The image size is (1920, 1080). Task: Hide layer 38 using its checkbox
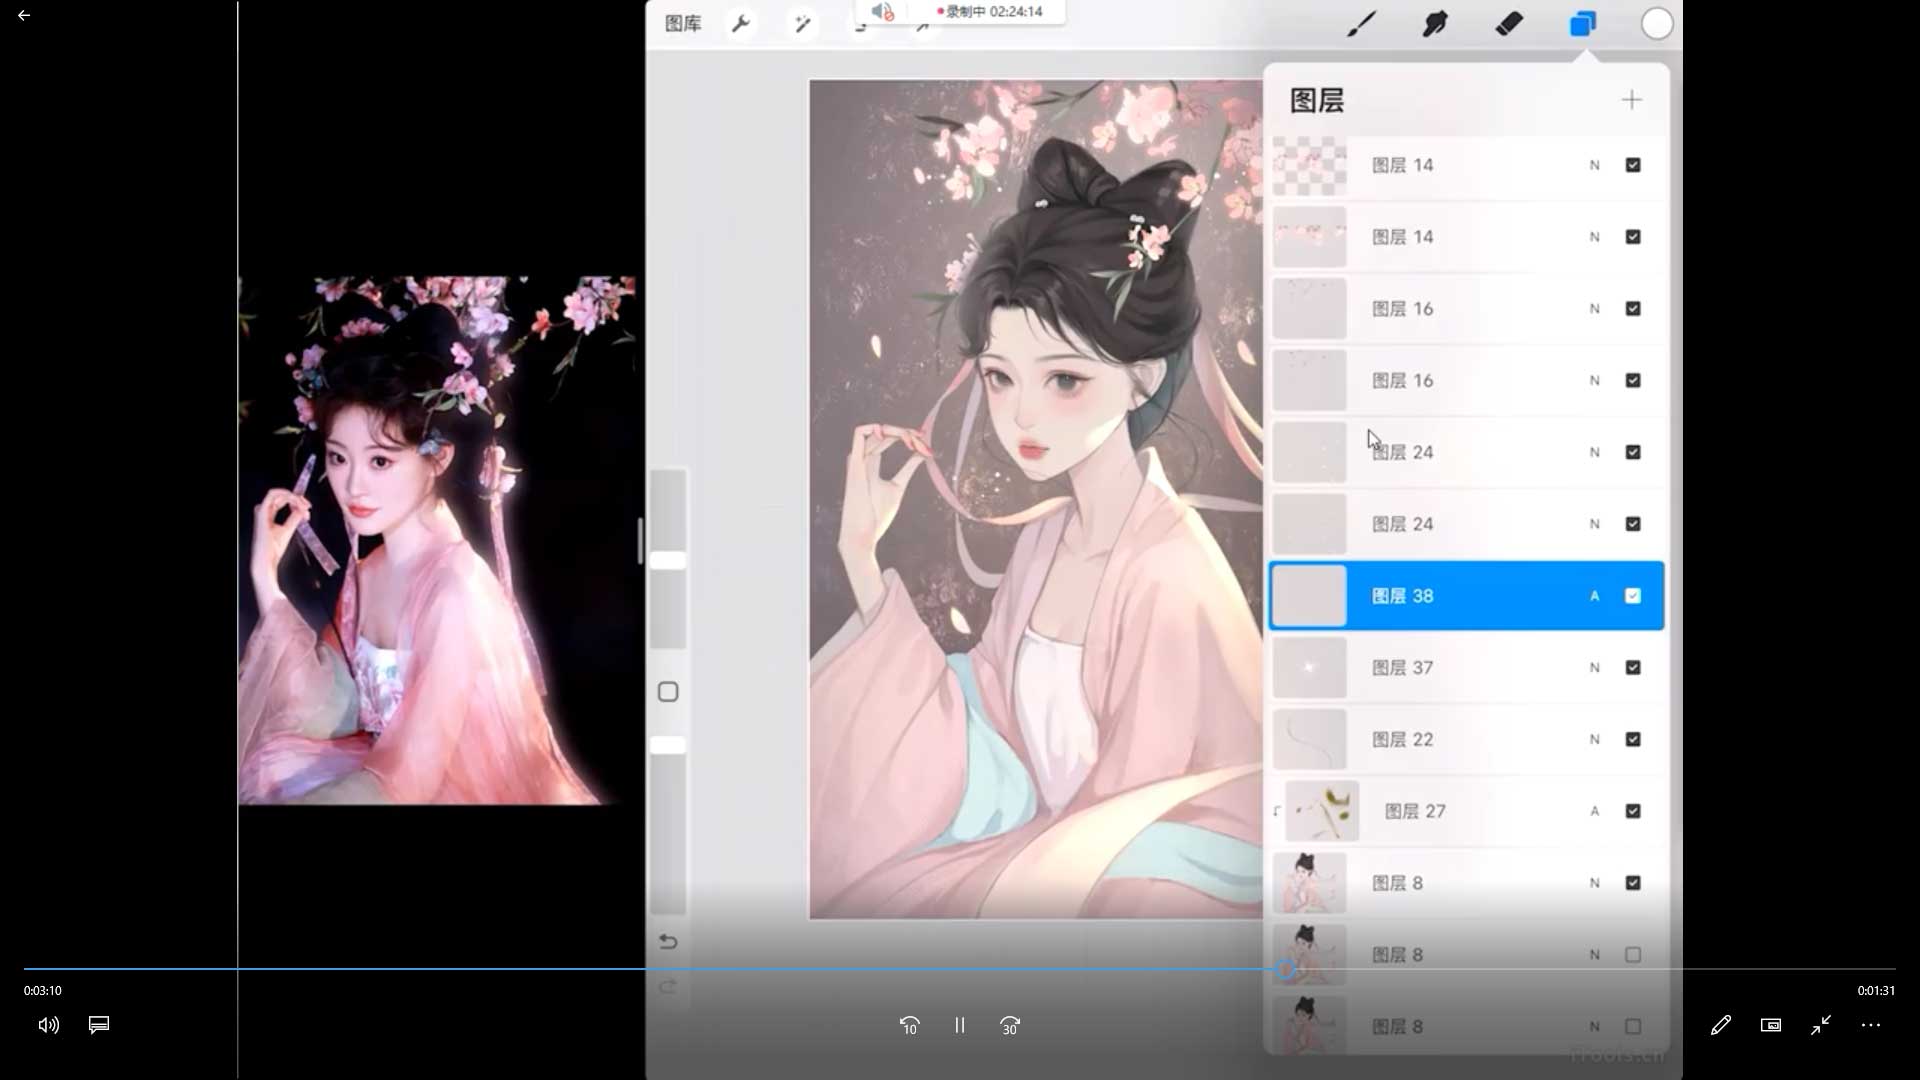pyautogui.click(x=1633, y=596)
